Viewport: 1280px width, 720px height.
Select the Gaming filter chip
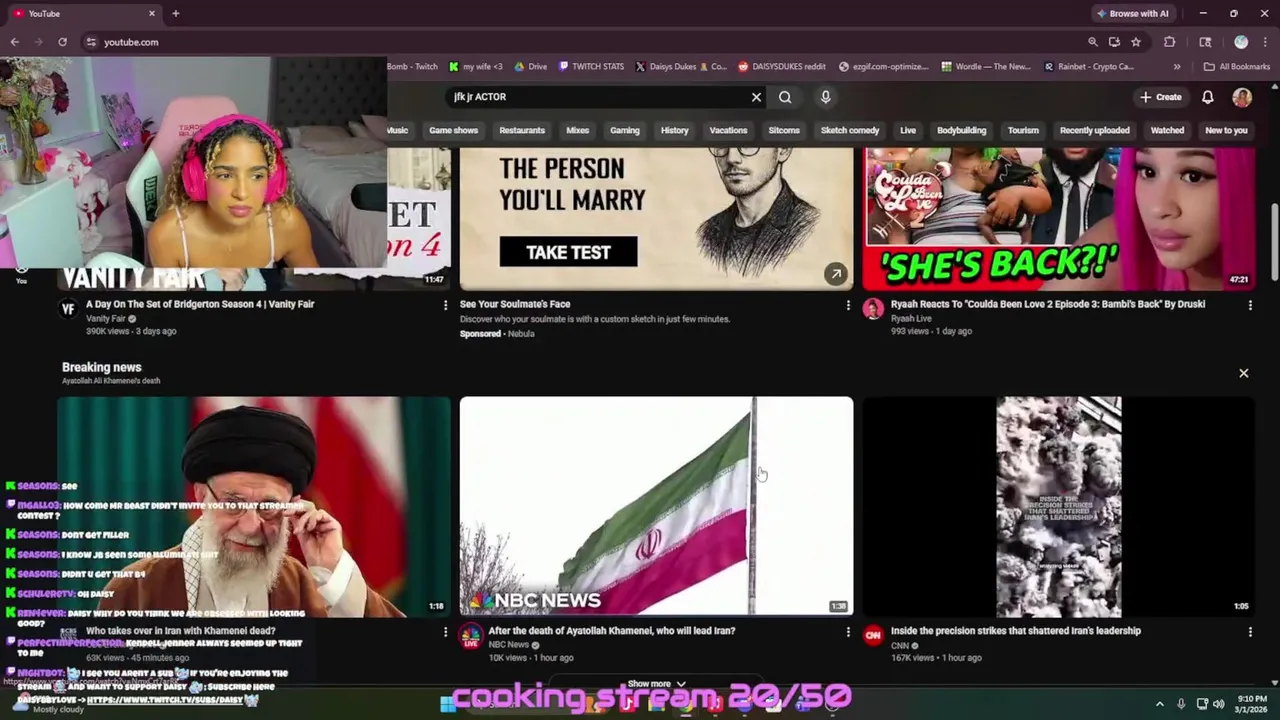(x=625, y=130)
